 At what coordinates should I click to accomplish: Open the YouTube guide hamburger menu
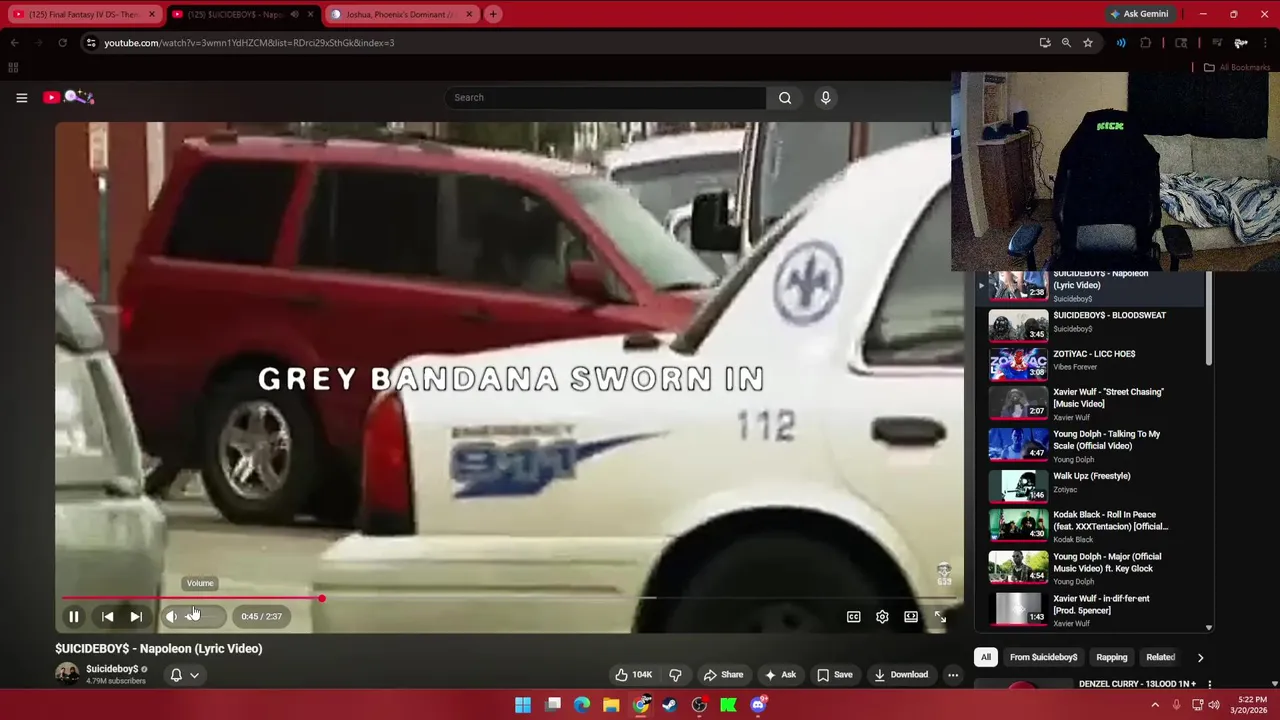pos(21,97)
